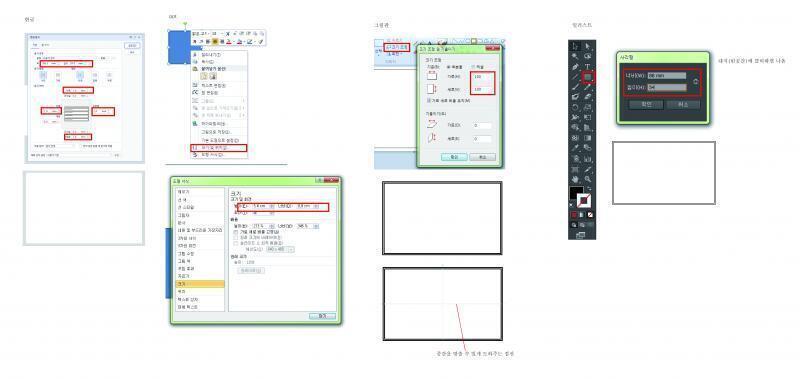Open Format Shape (도형 서식) menu entry
The width and height of the screenshot is (800, 379).
pos(211,155)
